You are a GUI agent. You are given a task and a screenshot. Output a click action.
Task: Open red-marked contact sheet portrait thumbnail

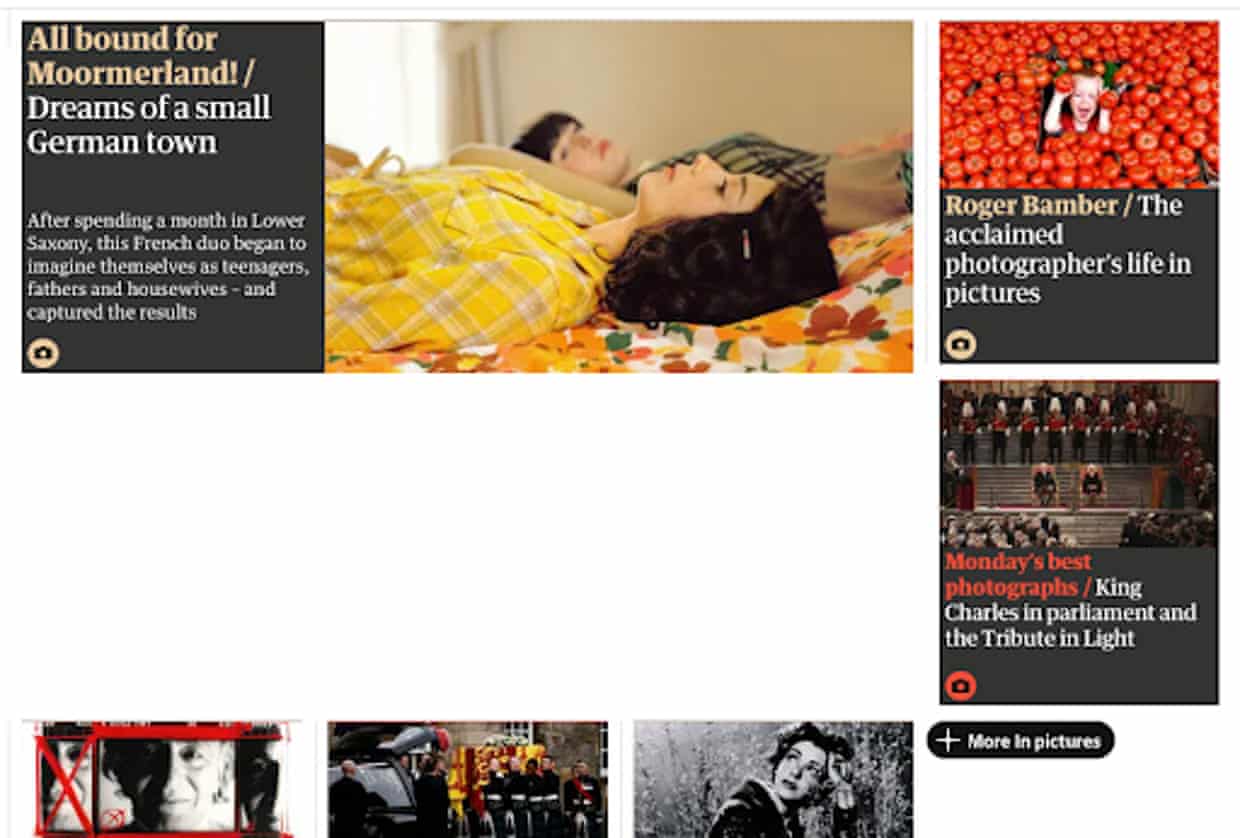pos(161,779)
